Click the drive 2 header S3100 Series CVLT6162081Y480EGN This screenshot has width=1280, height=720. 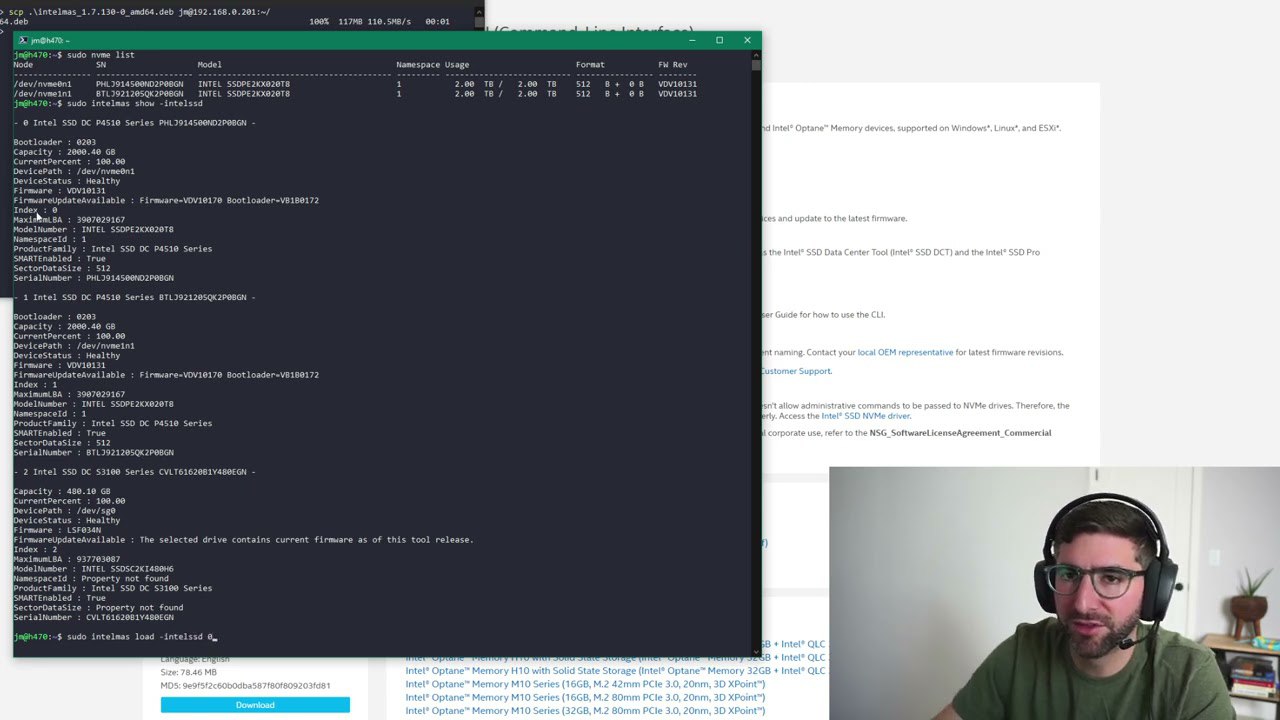point(134,472)
